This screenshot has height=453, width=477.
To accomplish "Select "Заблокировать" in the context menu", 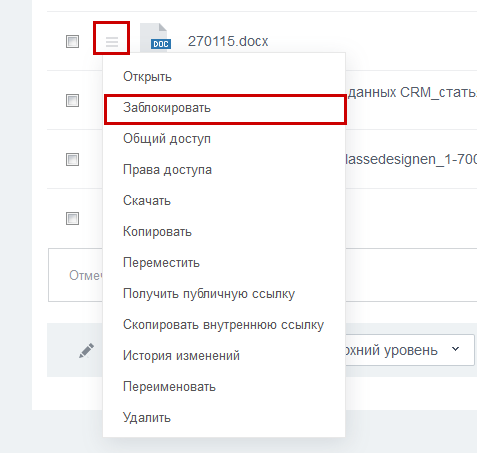I will [224, 108].
